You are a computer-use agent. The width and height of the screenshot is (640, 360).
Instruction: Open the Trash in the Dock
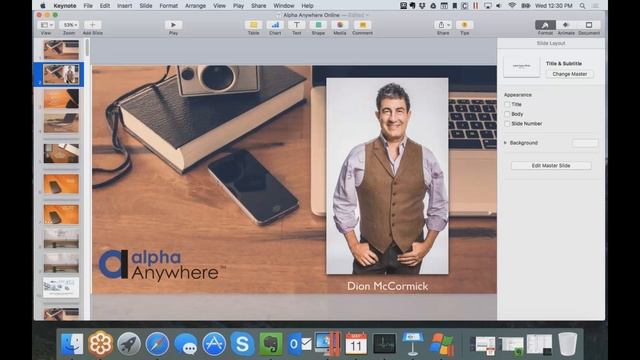pos(567,344)
